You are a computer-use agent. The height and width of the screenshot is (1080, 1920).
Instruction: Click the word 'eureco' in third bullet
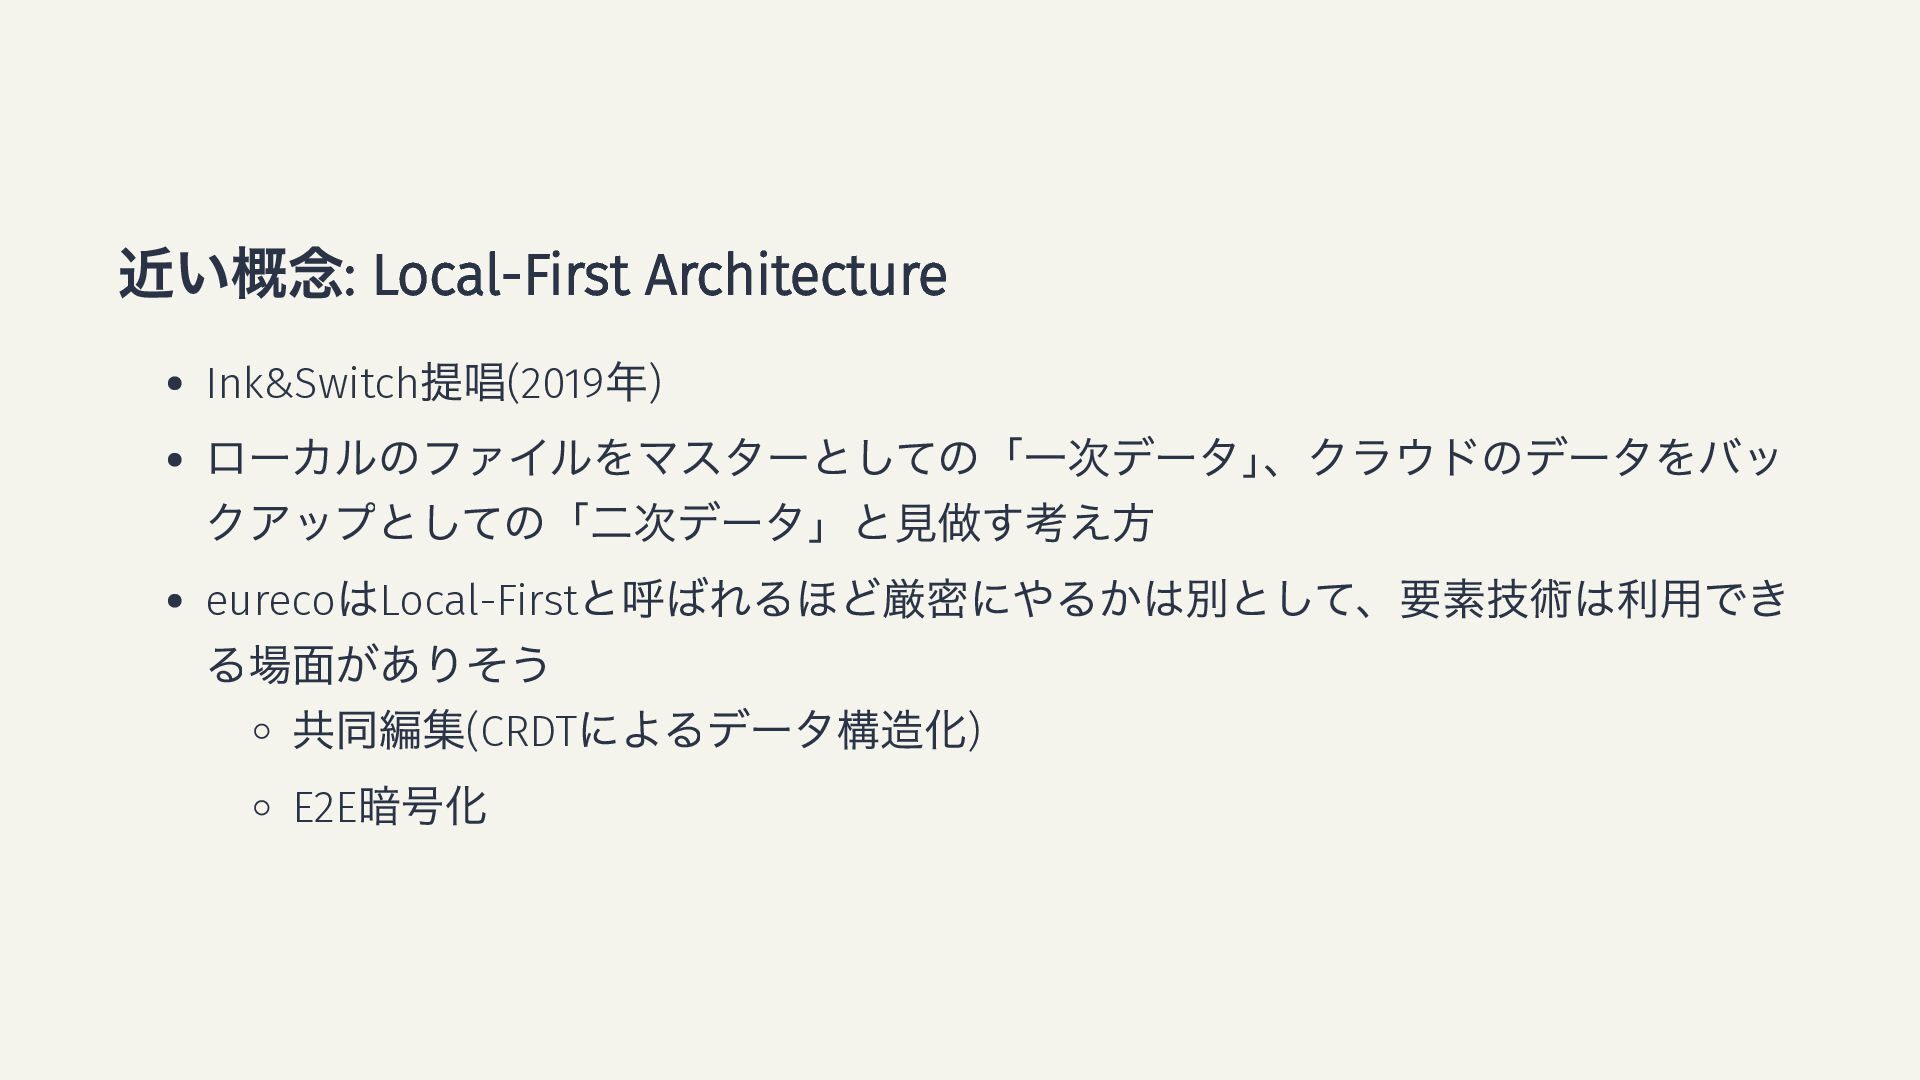(270, 600)
